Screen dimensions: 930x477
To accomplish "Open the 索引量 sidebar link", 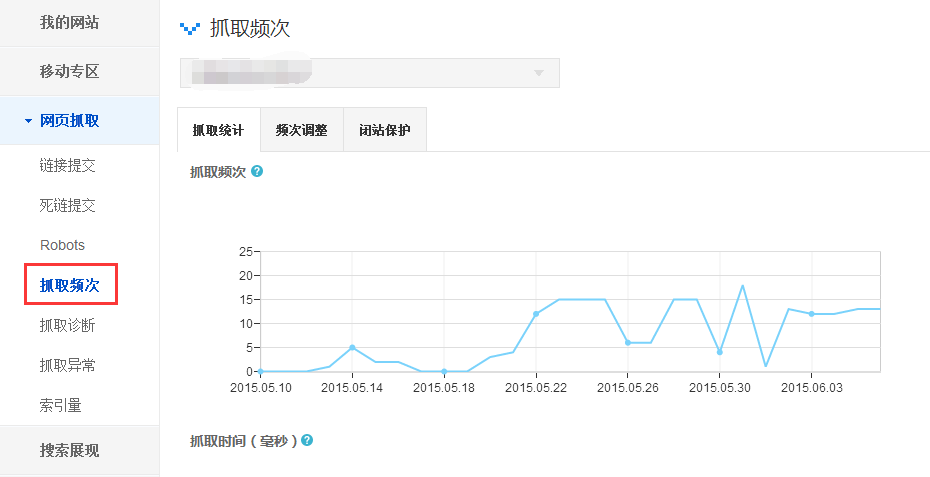I will tap(61, 405).
